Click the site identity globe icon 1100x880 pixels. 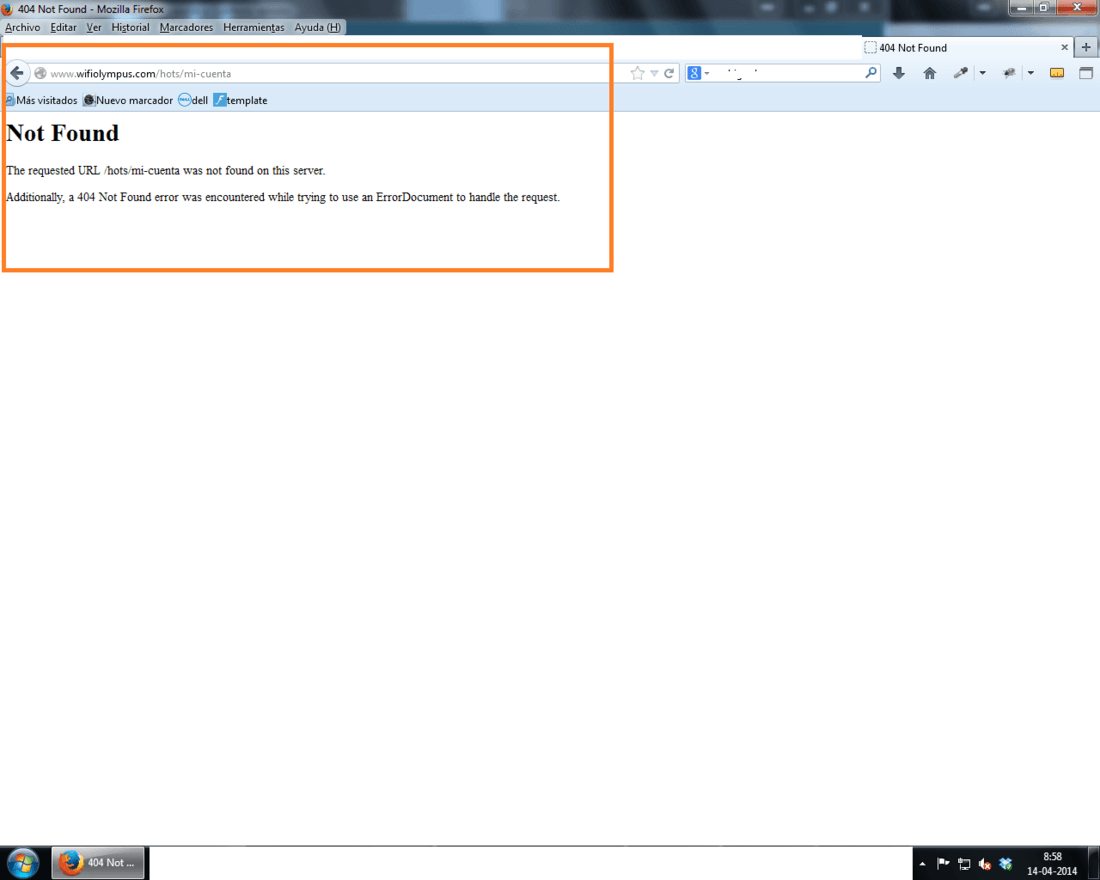click(x=41, y=73)
